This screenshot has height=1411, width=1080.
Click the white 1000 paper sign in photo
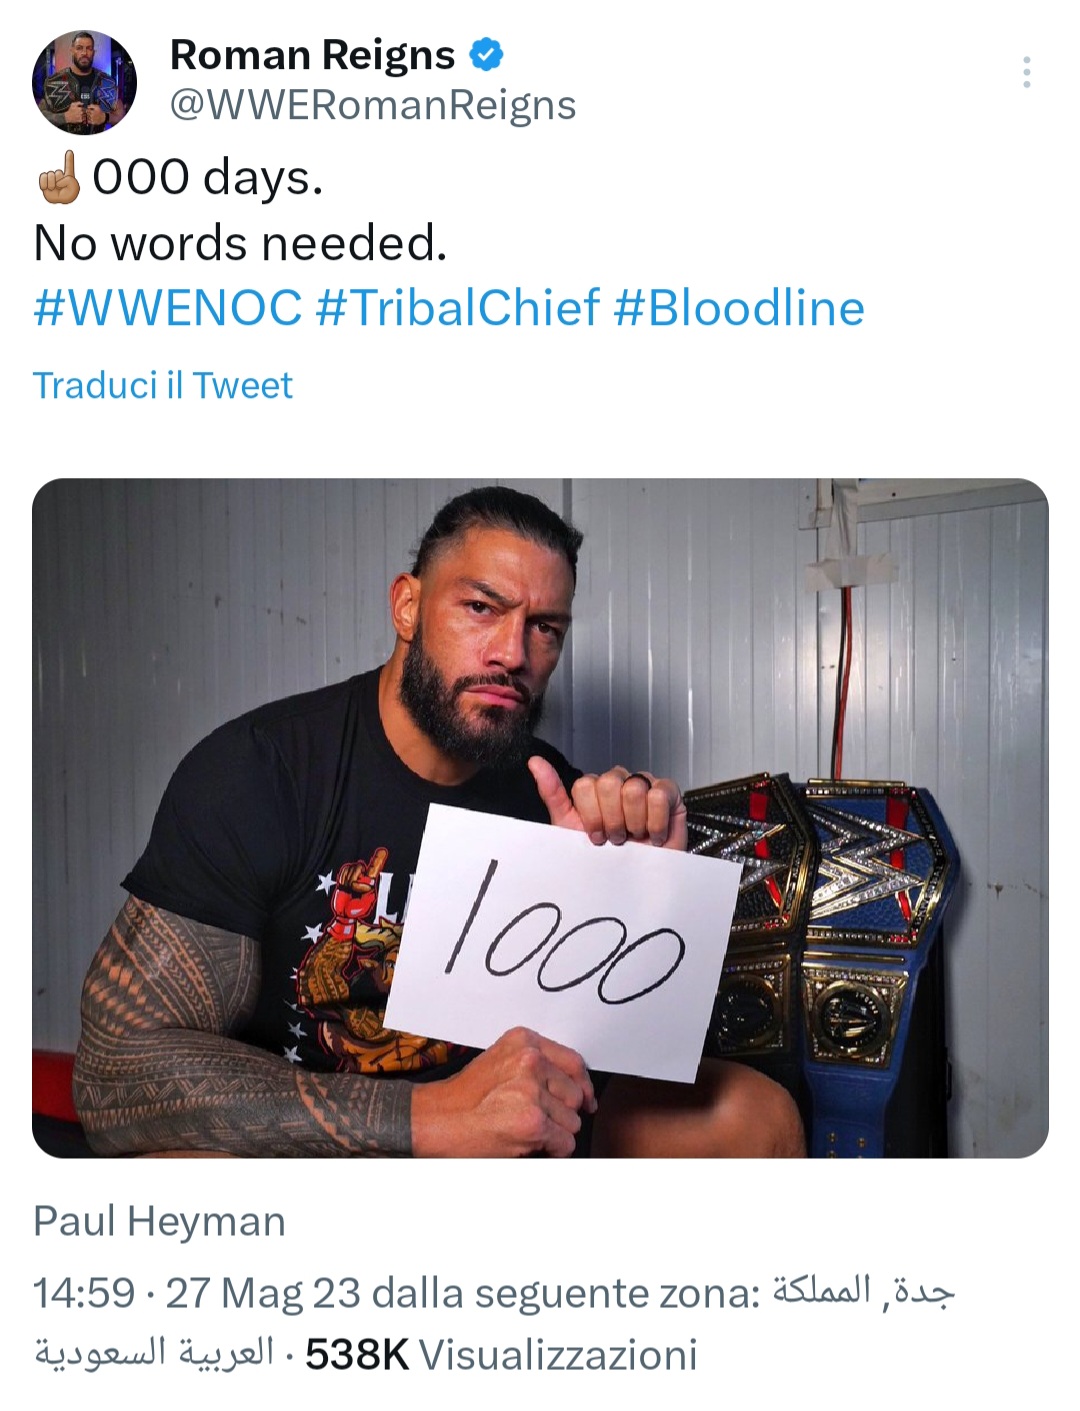(x=562, y=942)
